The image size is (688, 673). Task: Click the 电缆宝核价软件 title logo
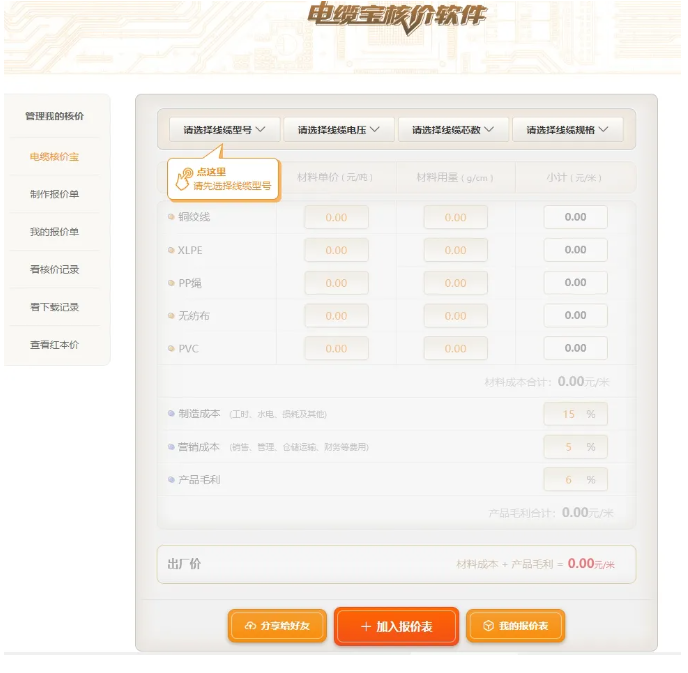(x=397, y=17)
